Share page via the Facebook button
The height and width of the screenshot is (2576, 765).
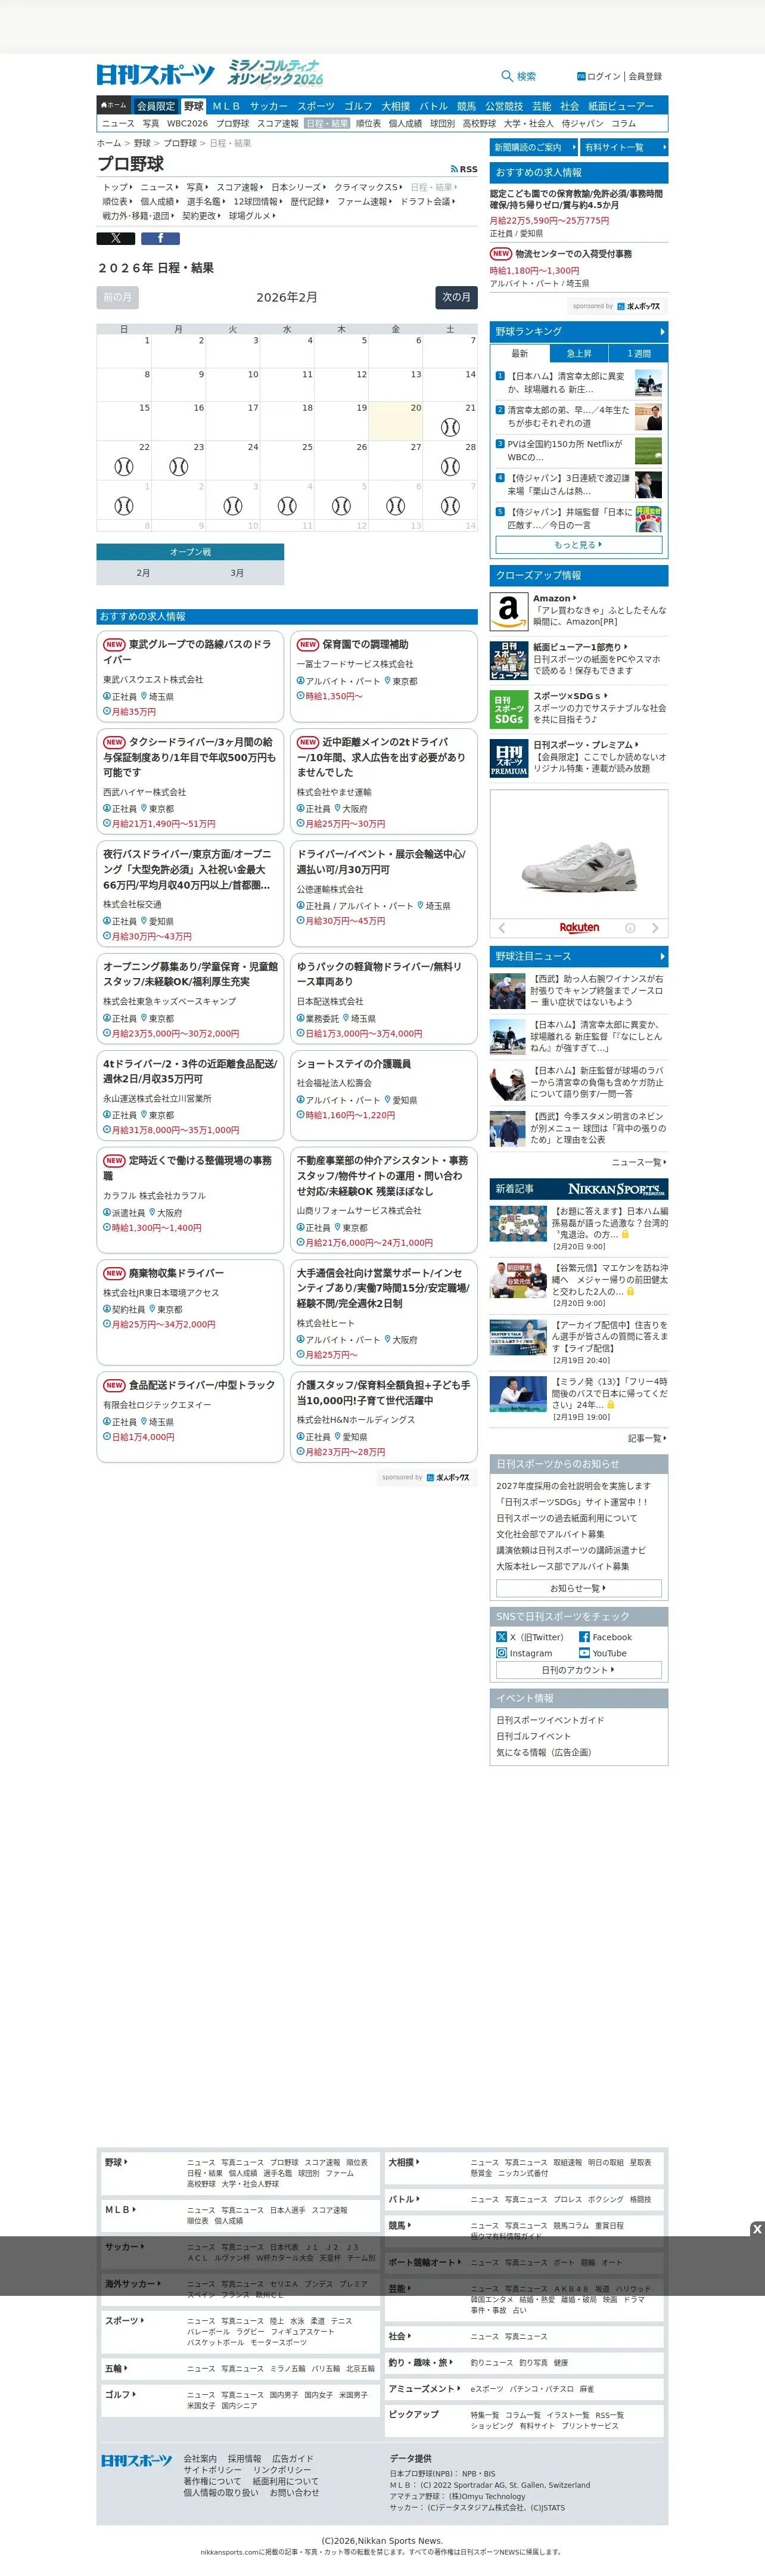160,238
